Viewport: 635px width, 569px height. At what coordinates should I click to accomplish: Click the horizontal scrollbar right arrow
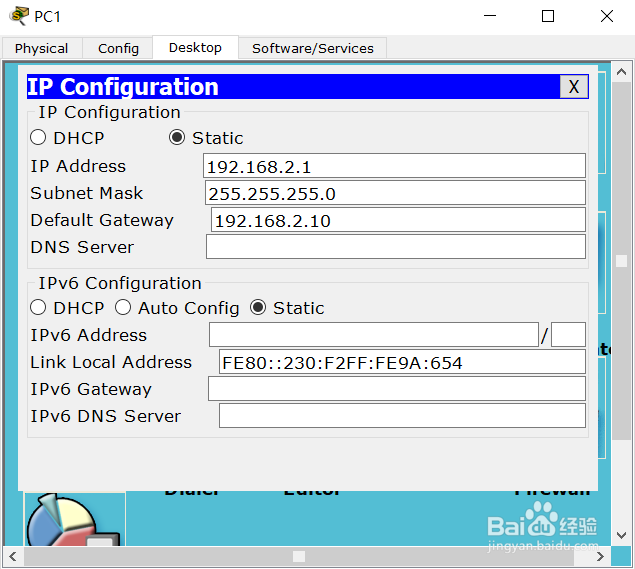(600, 556)
